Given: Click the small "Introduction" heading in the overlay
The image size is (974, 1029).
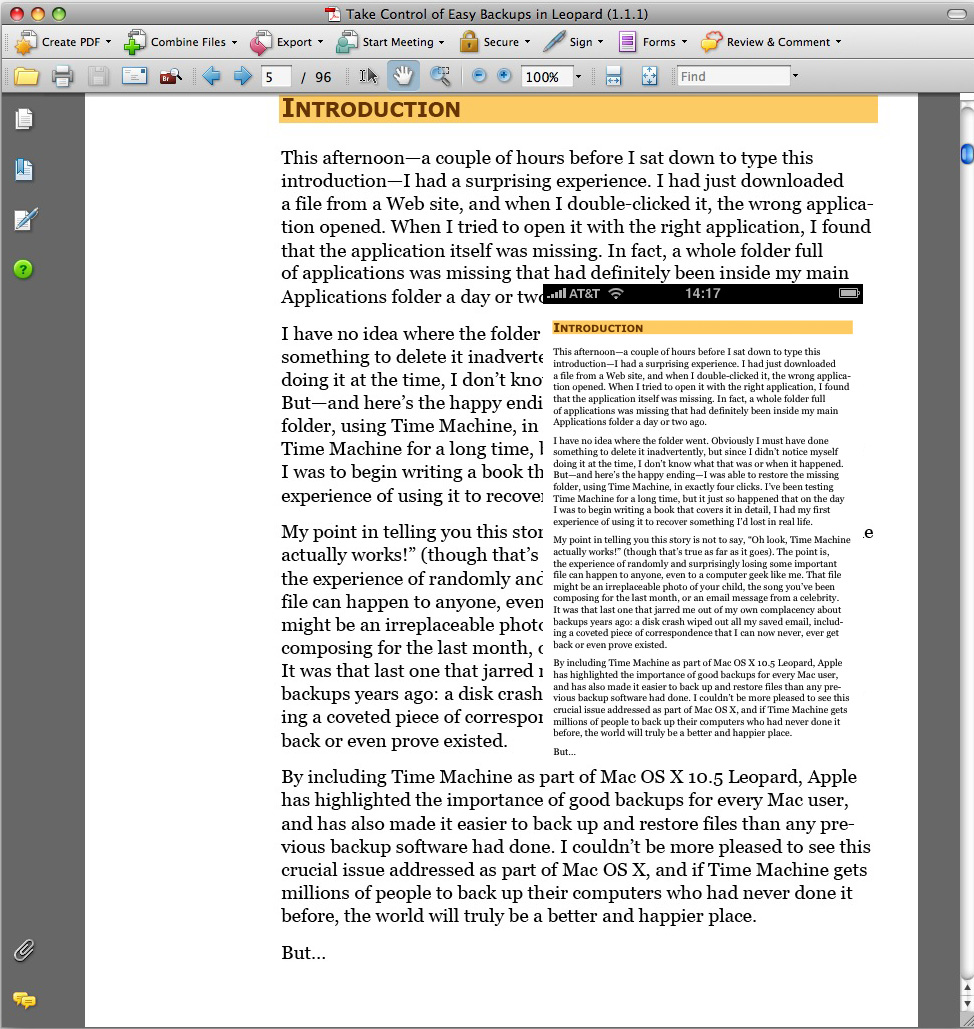Looking at the screenshot, I should [x=598, y=327].
